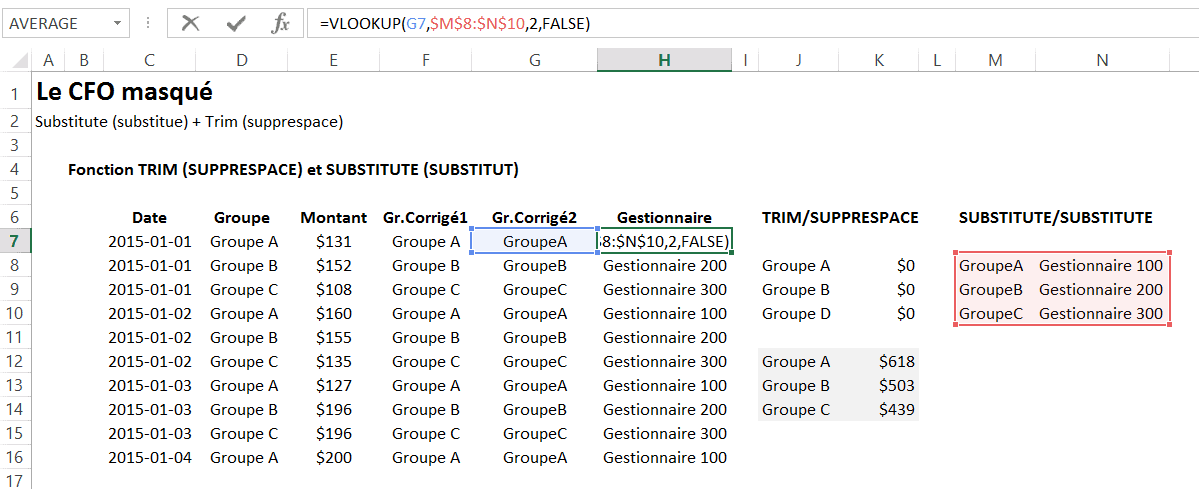Select column N header
The height and width of the screenshot is (489, 1199).
(x=1102, y=61)
